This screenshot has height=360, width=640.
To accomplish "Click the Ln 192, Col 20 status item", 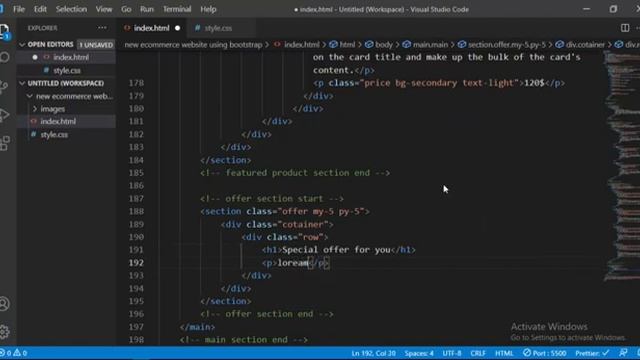I will click(x=373, y=353).
